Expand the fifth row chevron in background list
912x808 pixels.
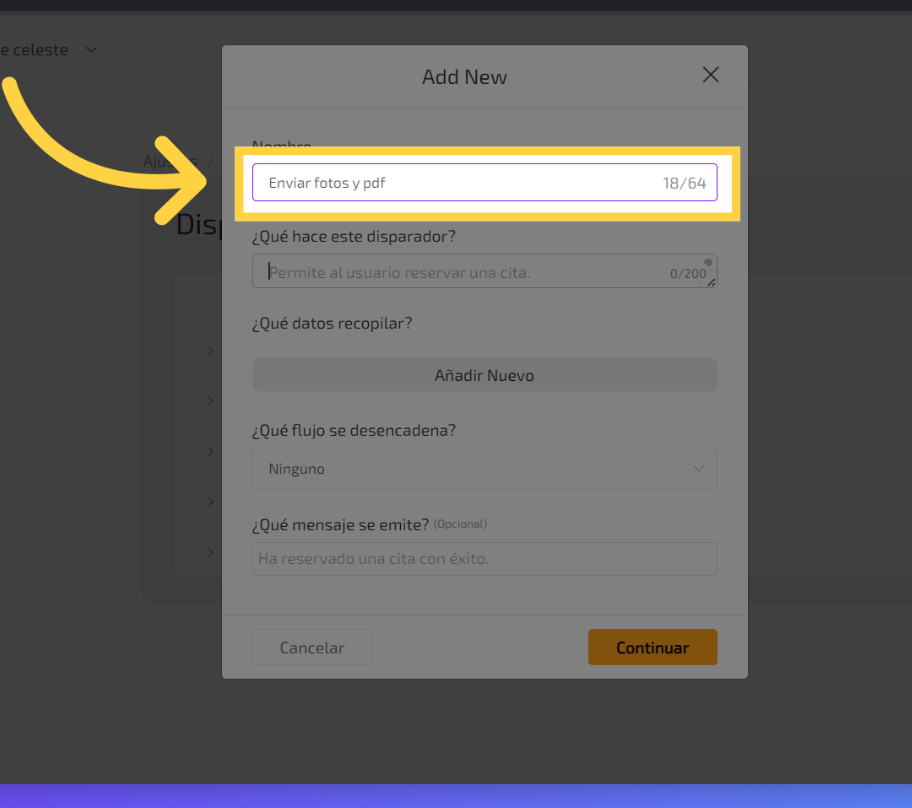click(210, 552)
